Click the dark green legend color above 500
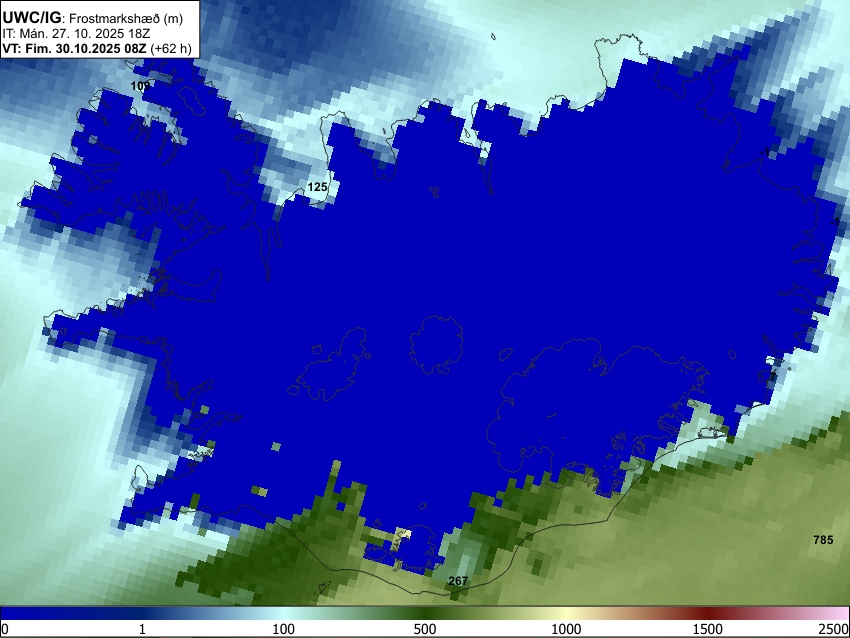 pyautogui.click(x=425, y=614)
